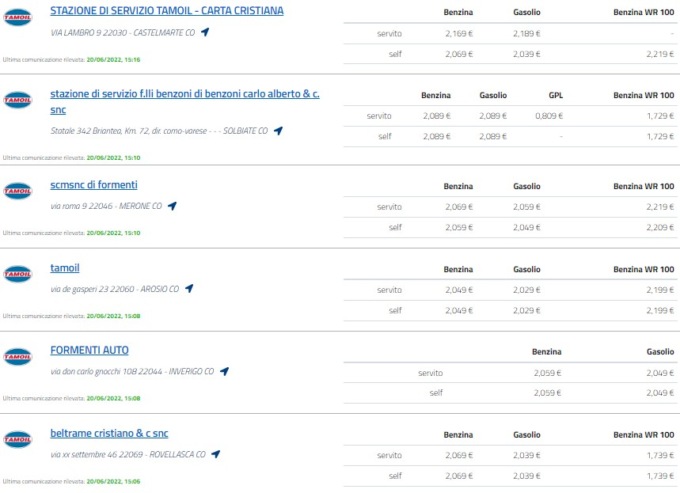680x493 pixels.
Task: Click tamoil Arosio servito Benzina WR 100 2,199 €
Action: (x=660, y=290)
